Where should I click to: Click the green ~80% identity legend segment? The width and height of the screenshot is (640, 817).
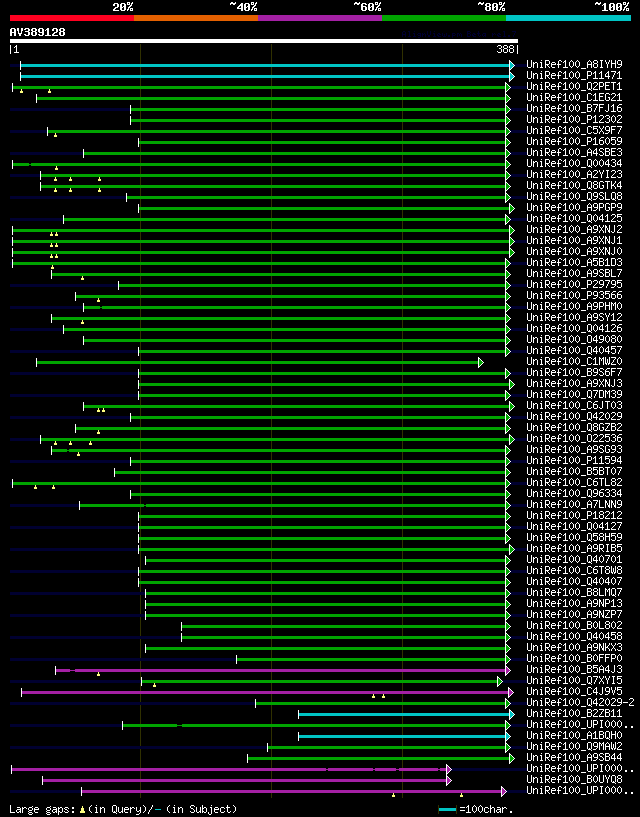tap(444, 18)
